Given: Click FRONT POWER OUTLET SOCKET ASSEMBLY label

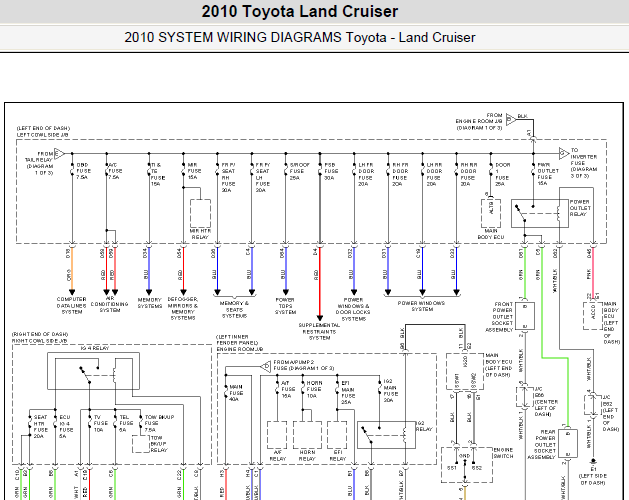Looking at the screenshot, I should (501, 317).
